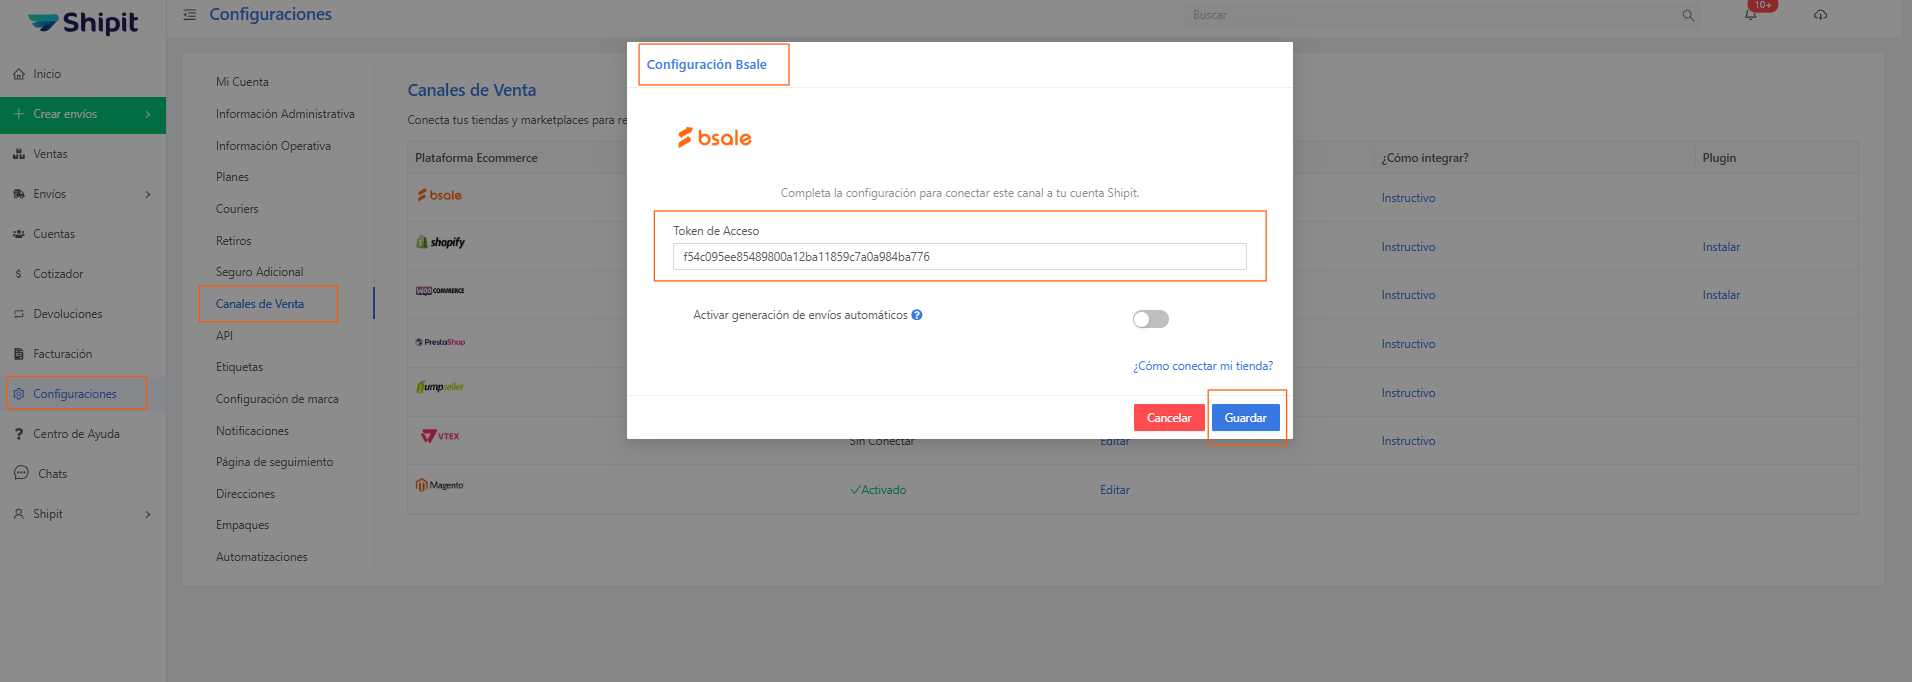Click Instalar link for Shopify plugin
Screen dimensions: 1912x682
1721,247
